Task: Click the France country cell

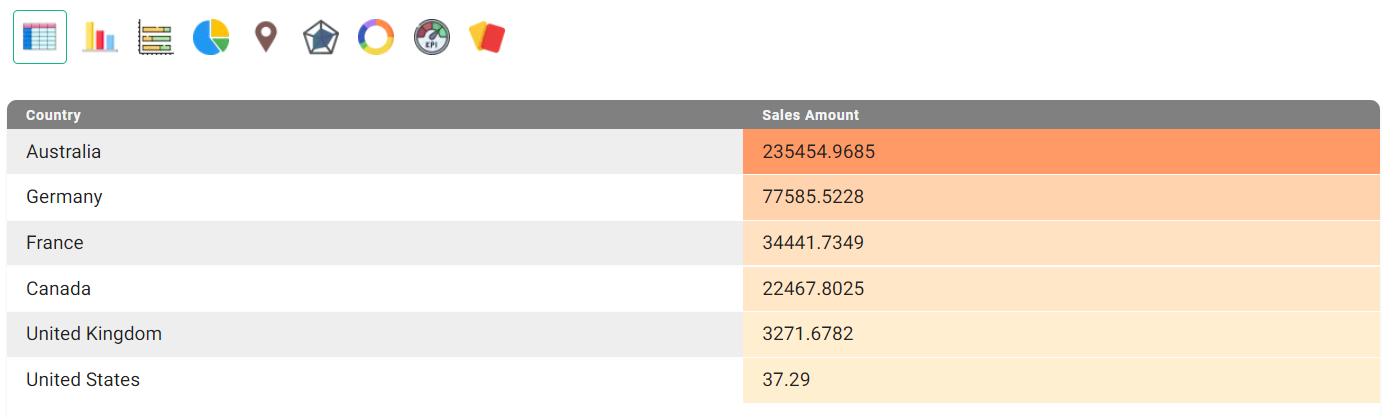Action: tap(375, 243)
